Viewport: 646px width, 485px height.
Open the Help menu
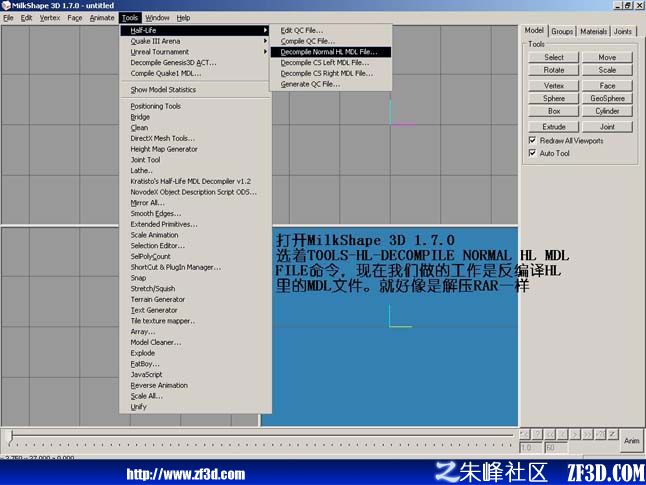pos(183,18)
